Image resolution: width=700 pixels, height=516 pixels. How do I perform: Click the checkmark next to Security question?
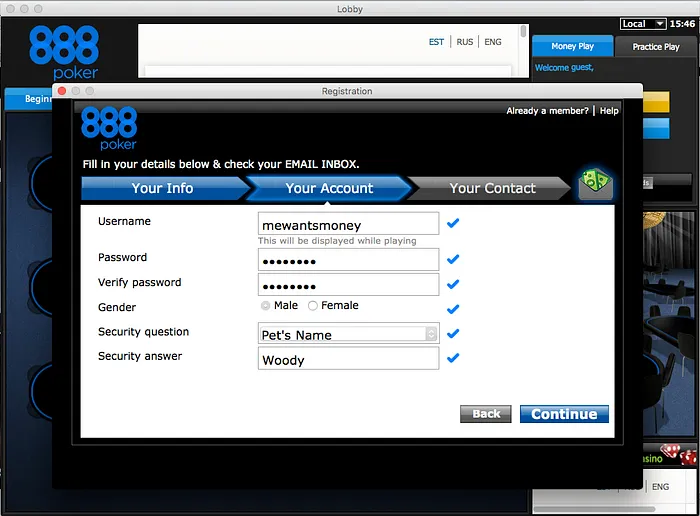point(453,333)
